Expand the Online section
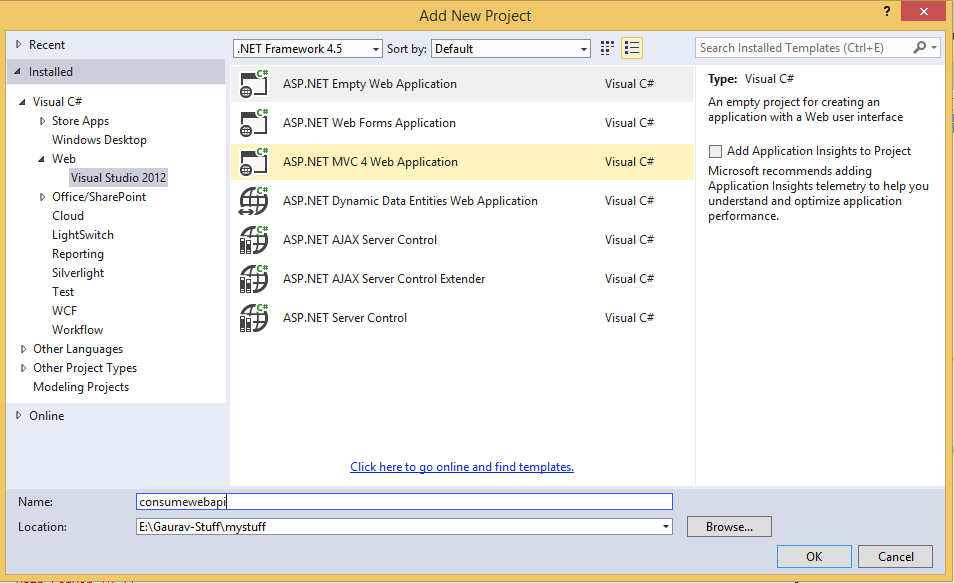The width and height of the screenshot is (954, 583). (x=19, y=416)
